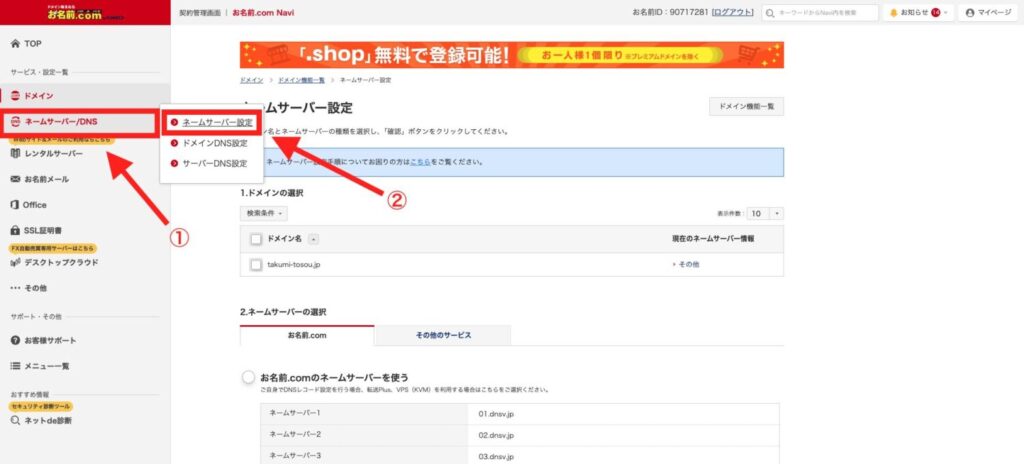Open TOP from the home icon
1024x464 pixels.
16,44
